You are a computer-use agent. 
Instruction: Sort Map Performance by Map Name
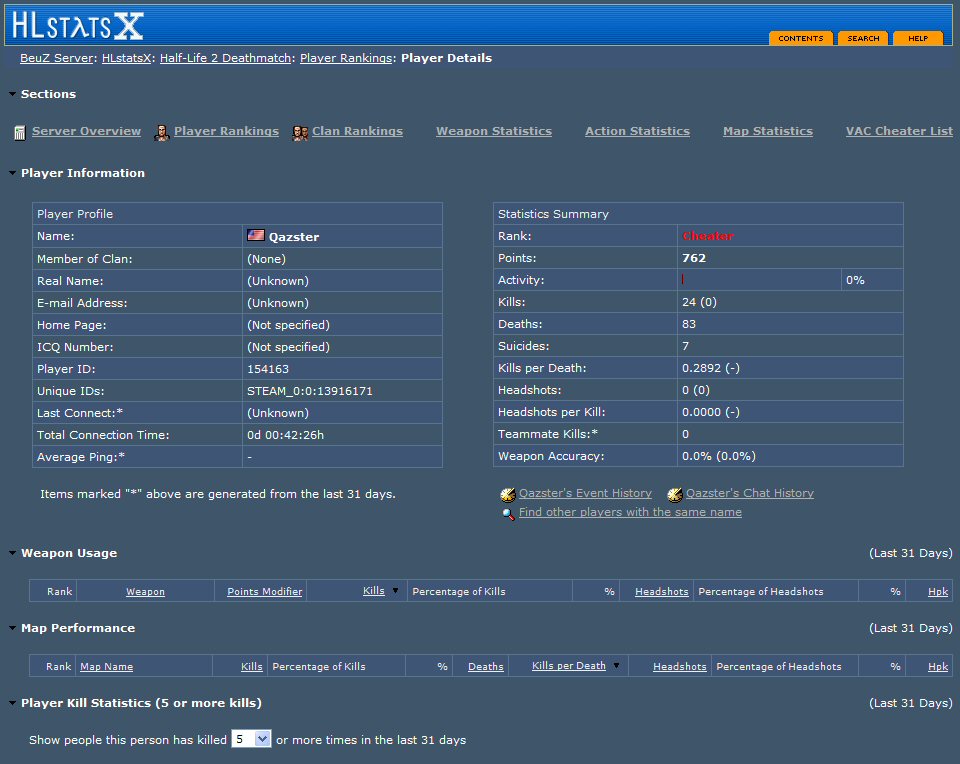point(107,666)
